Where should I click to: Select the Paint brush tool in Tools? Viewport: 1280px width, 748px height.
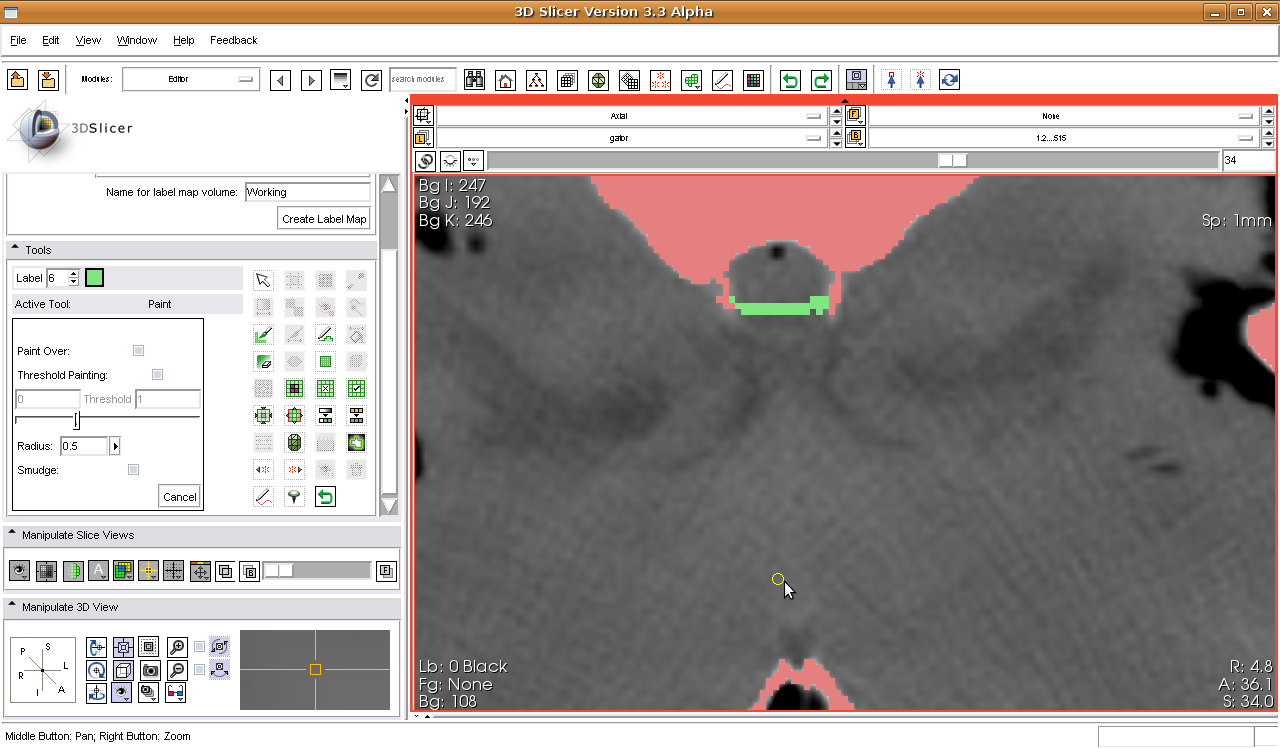point(263,334)
